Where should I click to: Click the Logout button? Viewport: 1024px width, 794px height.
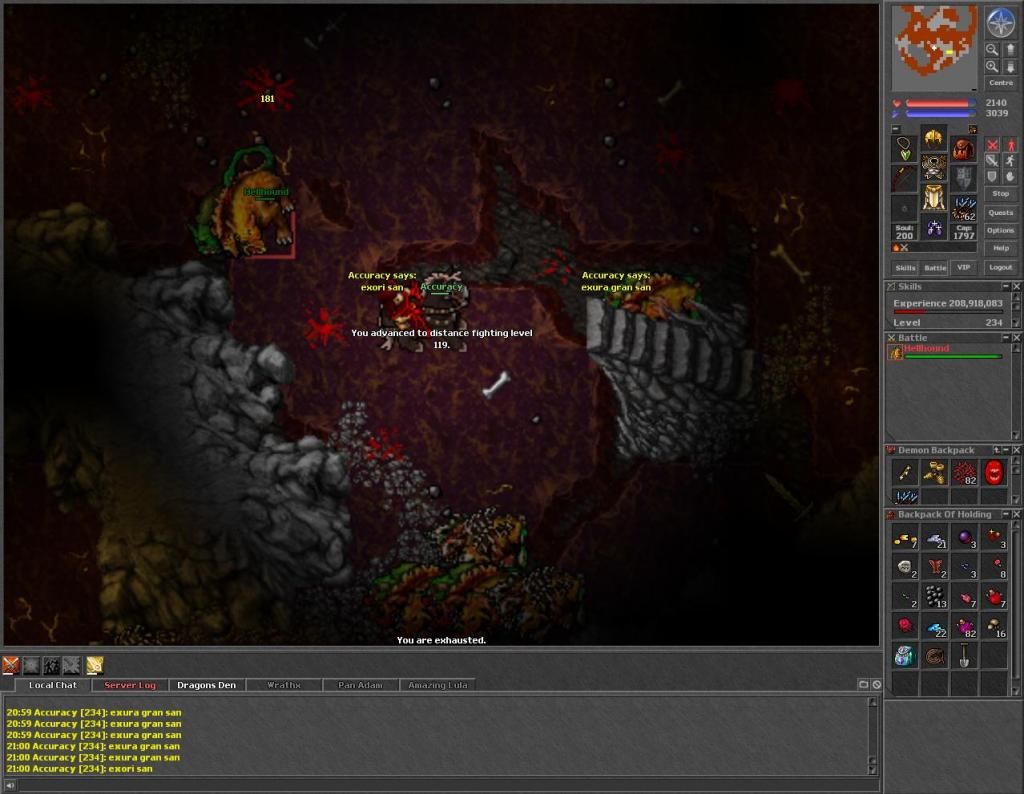[1000, 267]
